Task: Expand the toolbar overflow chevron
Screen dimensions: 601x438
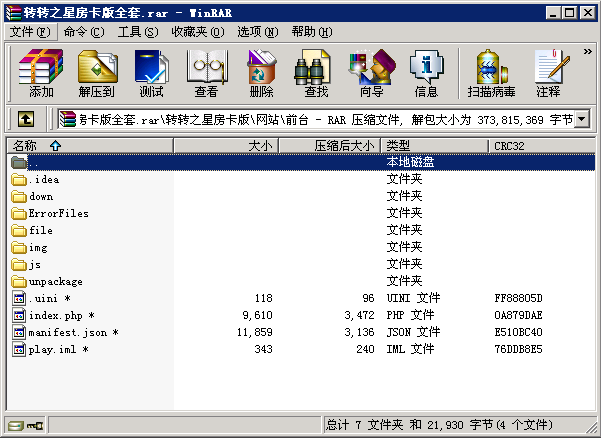Action: pos(586,50)
